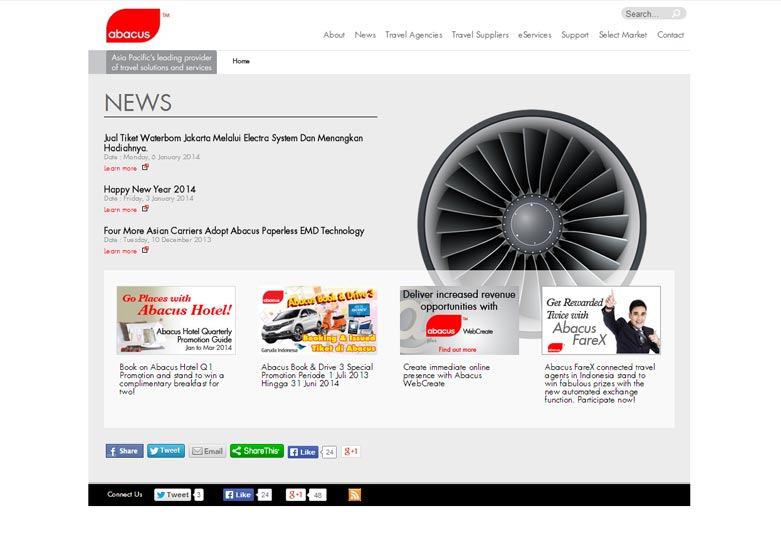Open external link icon under Happy New Year
Image resolution: width=781 pixels, height=536 pixels.
(x=145, y=209)
